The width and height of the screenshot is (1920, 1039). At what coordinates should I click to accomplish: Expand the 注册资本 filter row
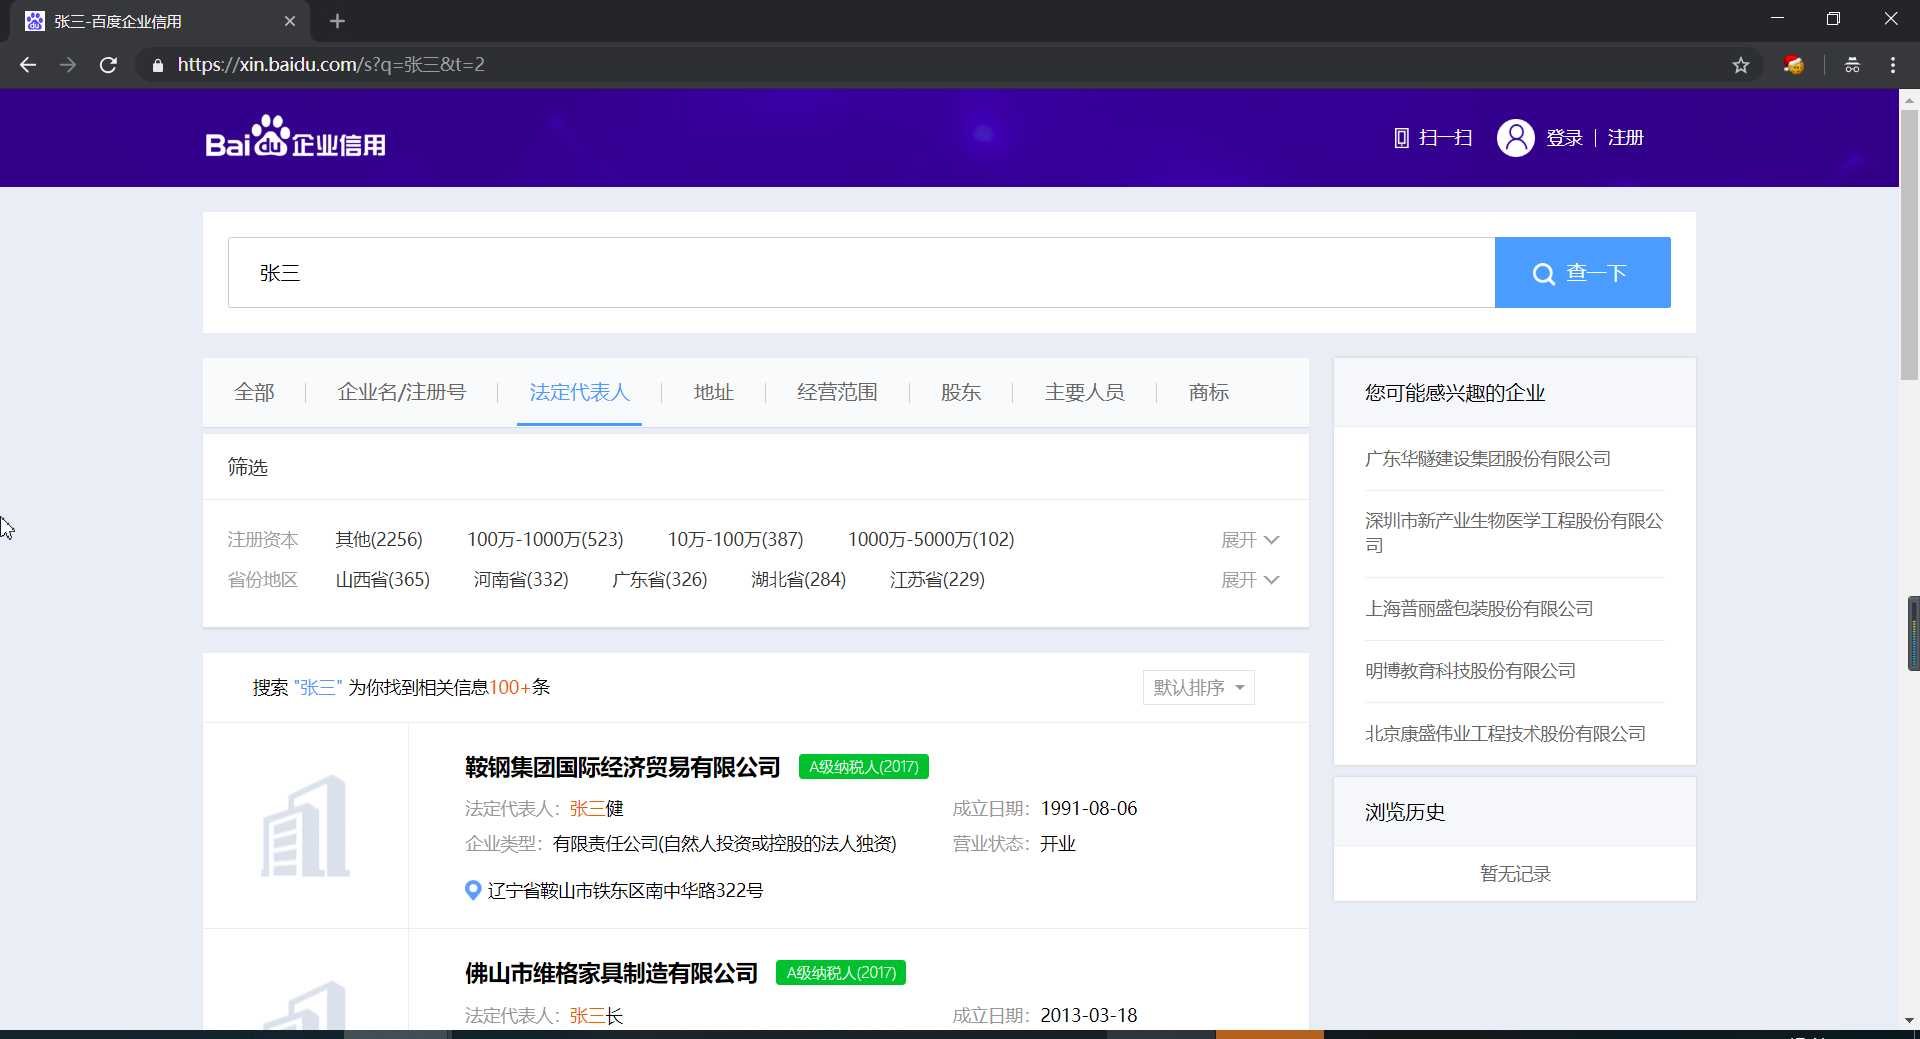(x=1250, y=540)
